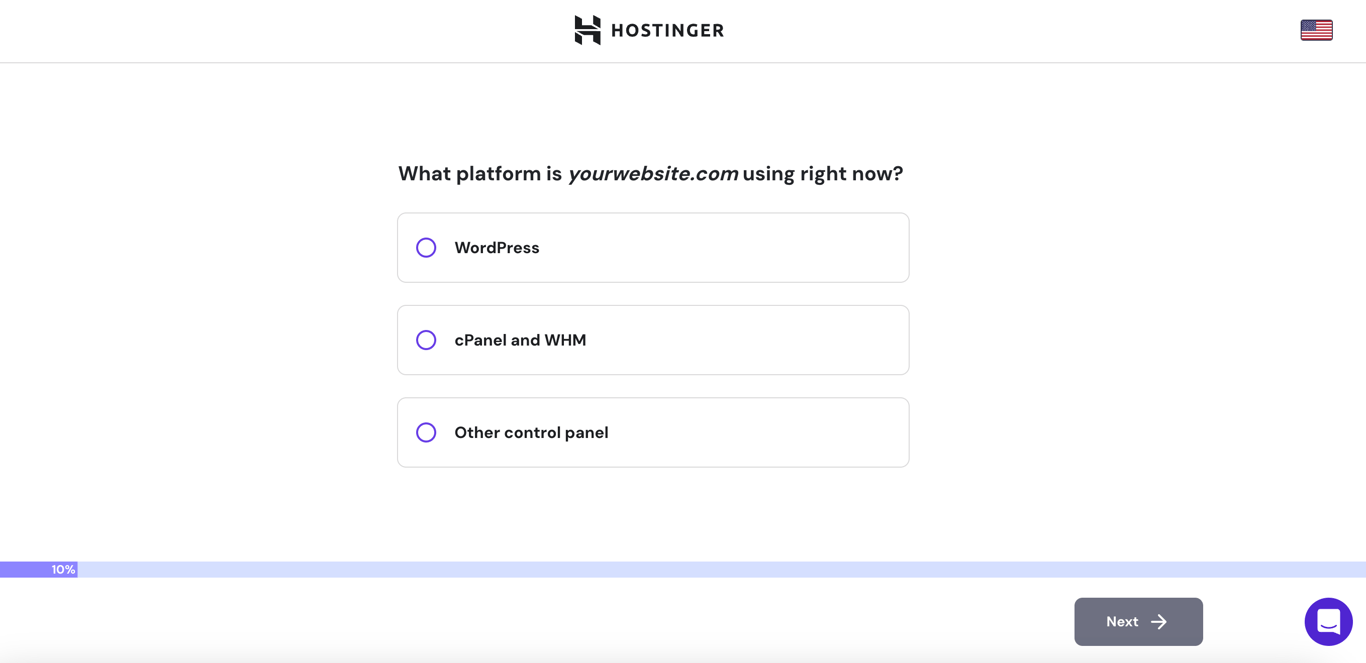Proceed to the next onboarding step
This screenshot has height=663, width=1366.
pos(1138,621)
